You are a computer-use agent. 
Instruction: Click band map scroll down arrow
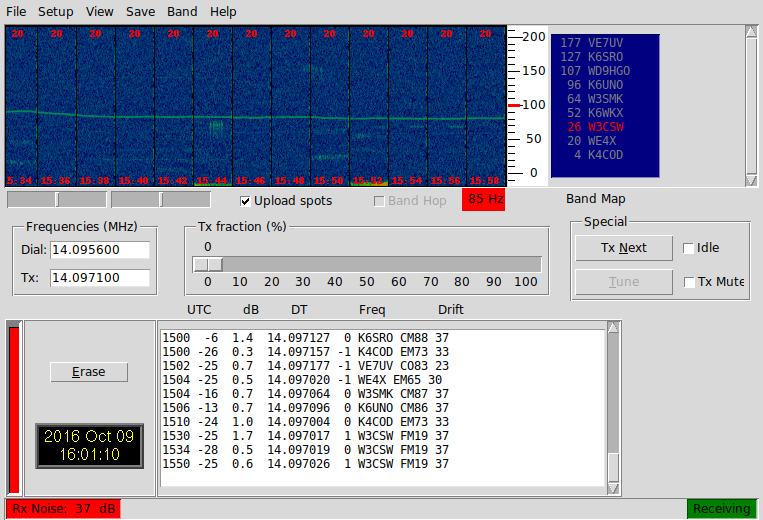(x=751, y=180)
